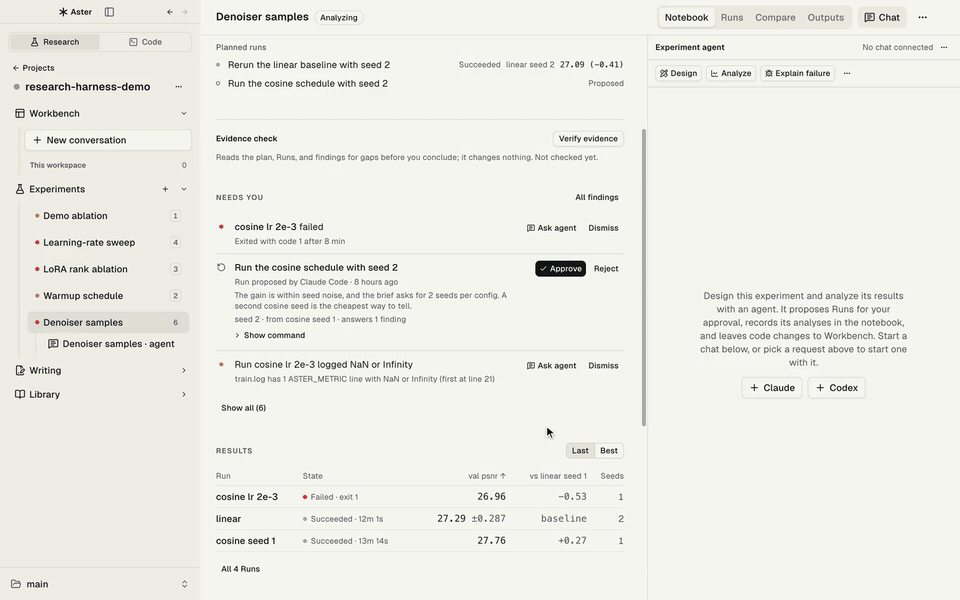The image size is (960, 600).
Task: Open the cosine lr 2e-3 run row
Action: (x=419, y=497)
